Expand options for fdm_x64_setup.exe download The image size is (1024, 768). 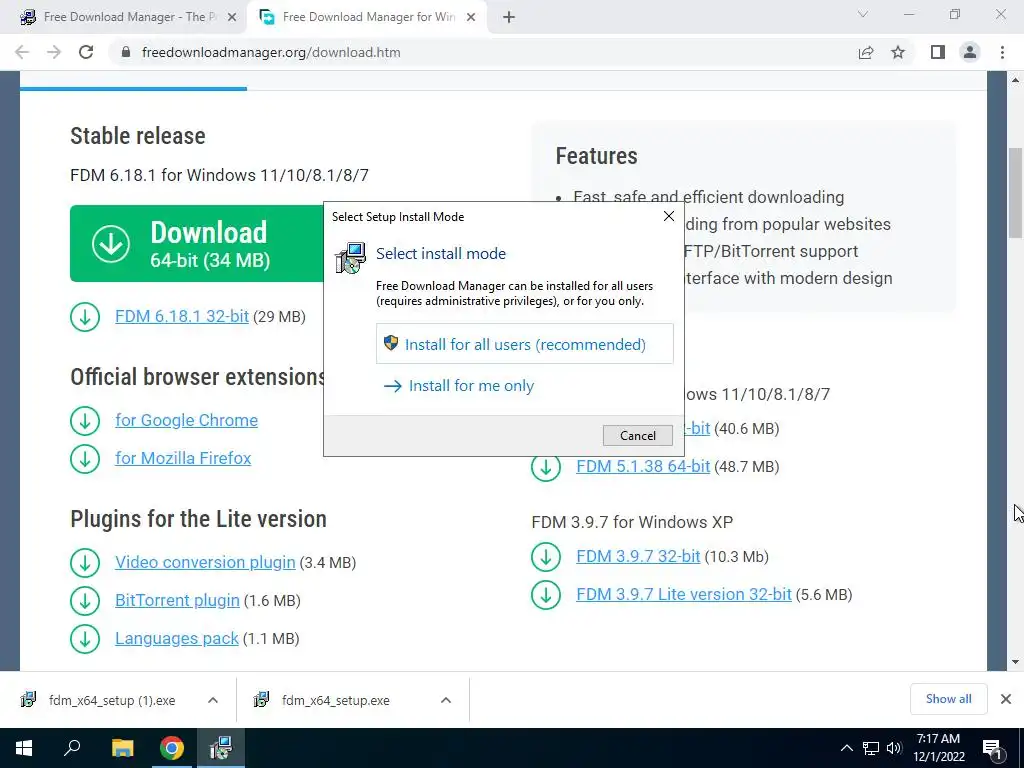pos(446,700)
